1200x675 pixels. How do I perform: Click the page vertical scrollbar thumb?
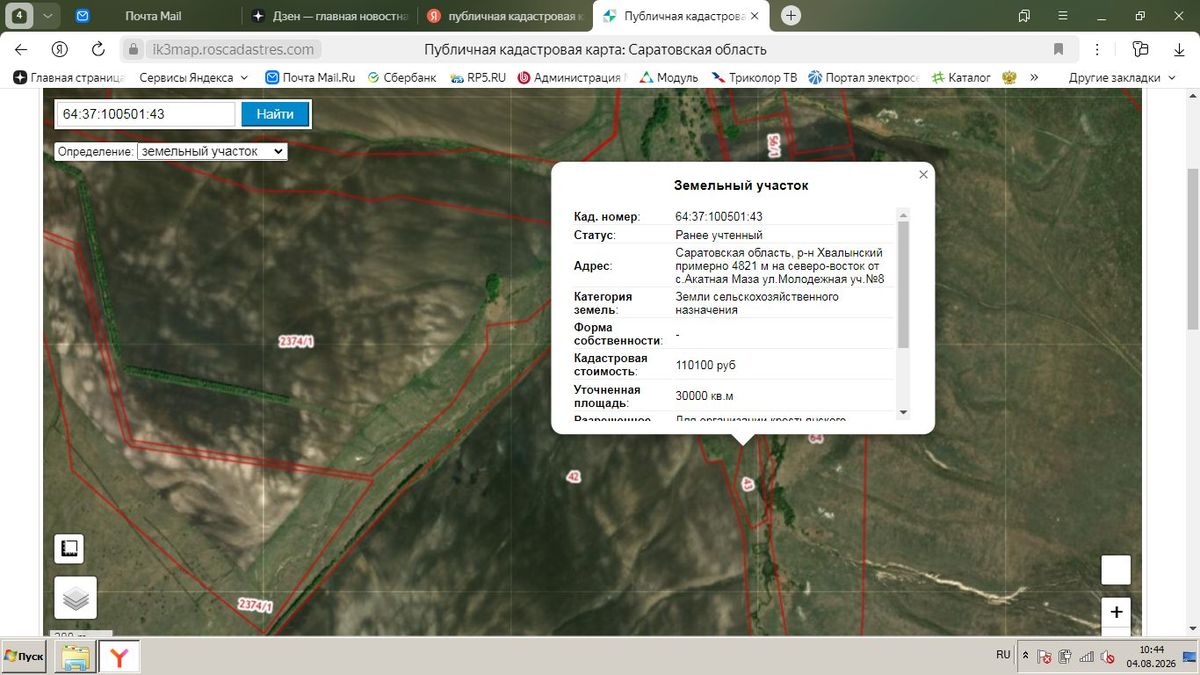(x=1191, y=248)
